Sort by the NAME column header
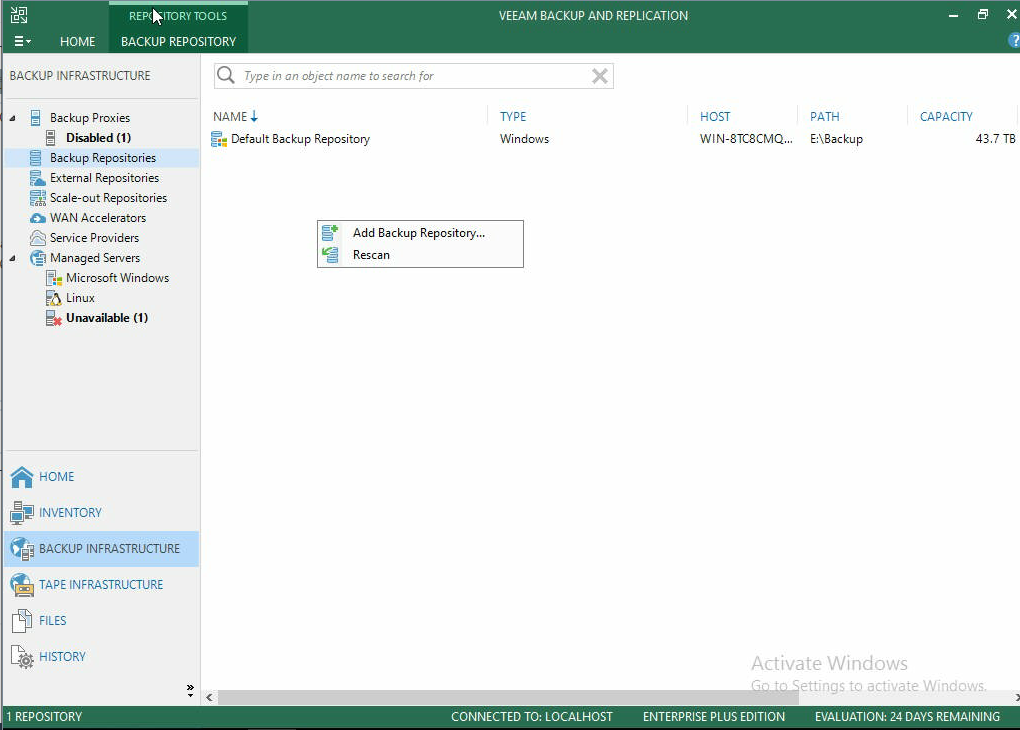Viewport: 1020px width, 730px height. tap(235, 116)
